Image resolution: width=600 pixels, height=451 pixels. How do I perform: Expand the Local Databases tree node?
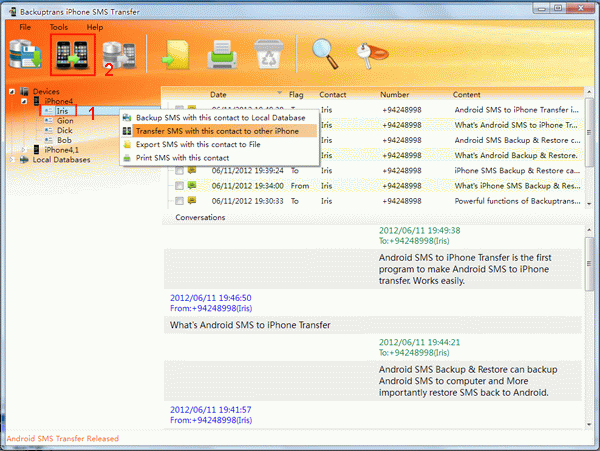coord(12,160)
